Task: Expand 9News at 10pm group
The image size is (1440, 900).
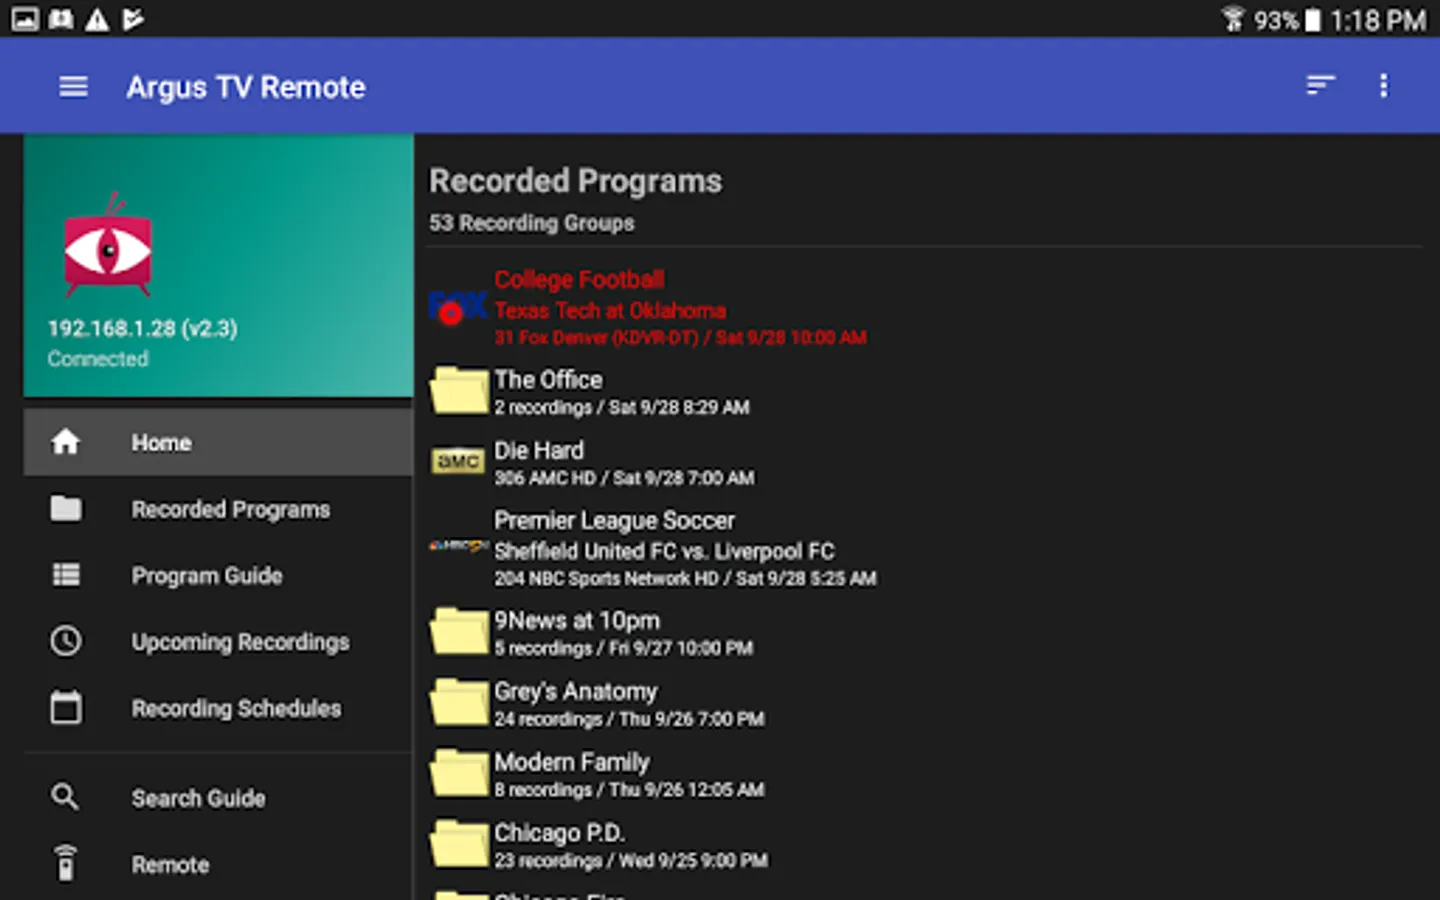Action: coord(925,633)
